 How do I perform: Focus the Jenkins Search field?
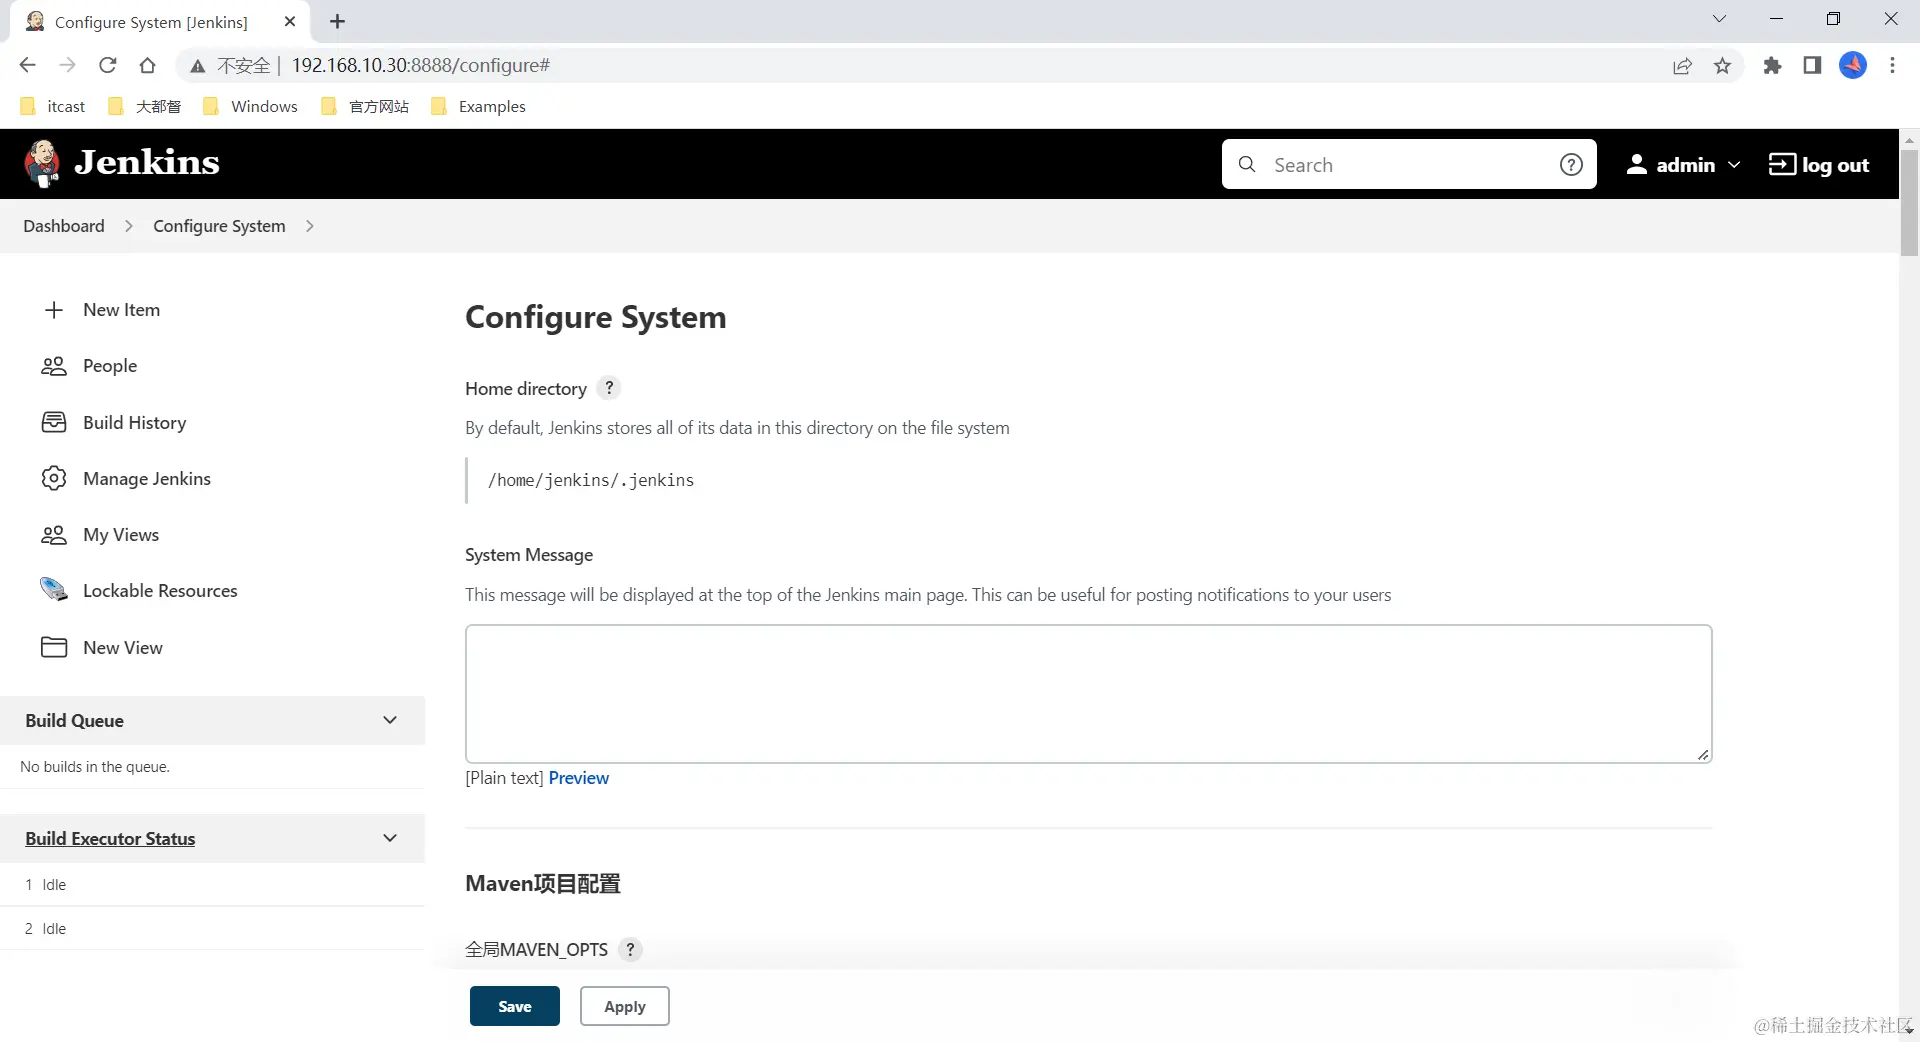coord(1410,164)
